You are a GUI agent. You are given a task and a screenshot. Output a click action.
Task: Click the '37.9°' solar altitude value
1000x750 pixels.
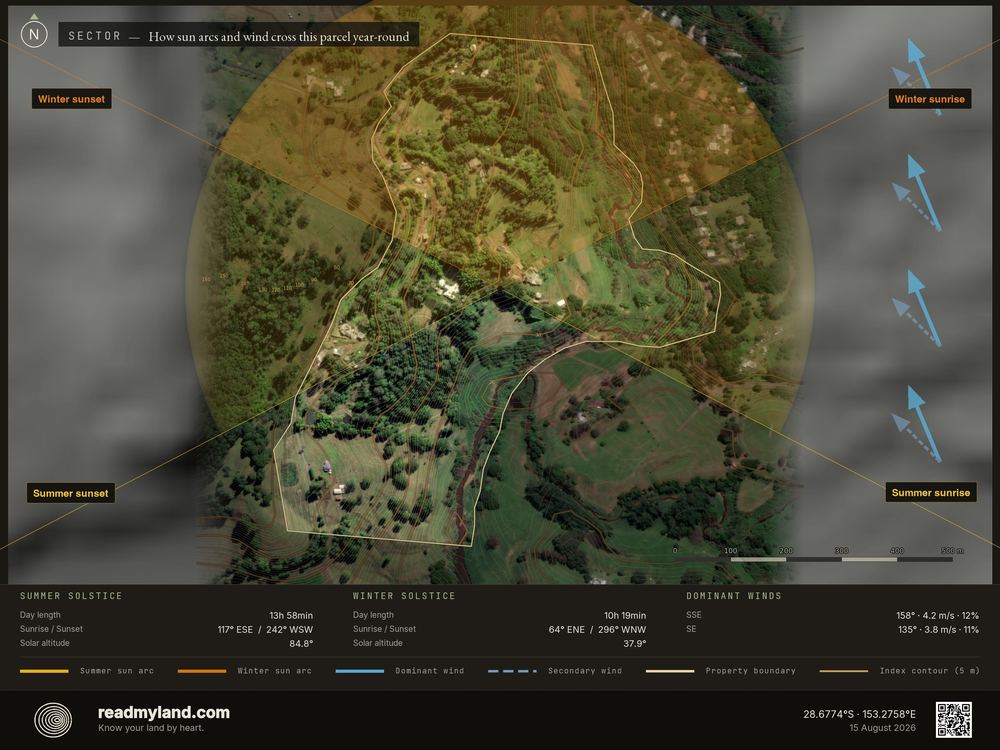coord(635,643)
